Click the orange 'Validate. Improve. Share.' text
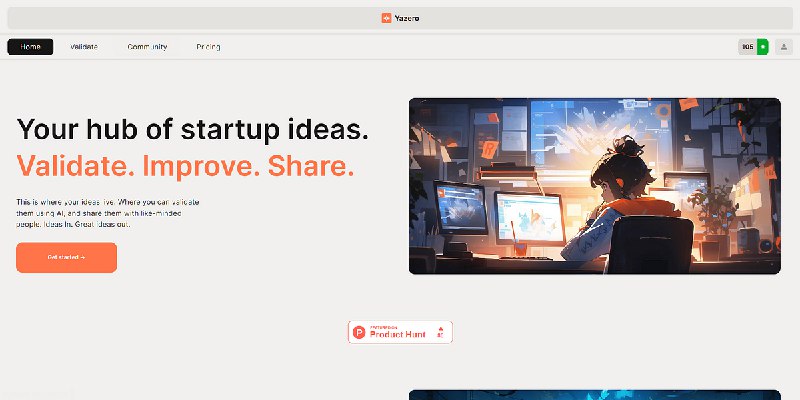The image size is (800, 400). click(x=185, y=166)
